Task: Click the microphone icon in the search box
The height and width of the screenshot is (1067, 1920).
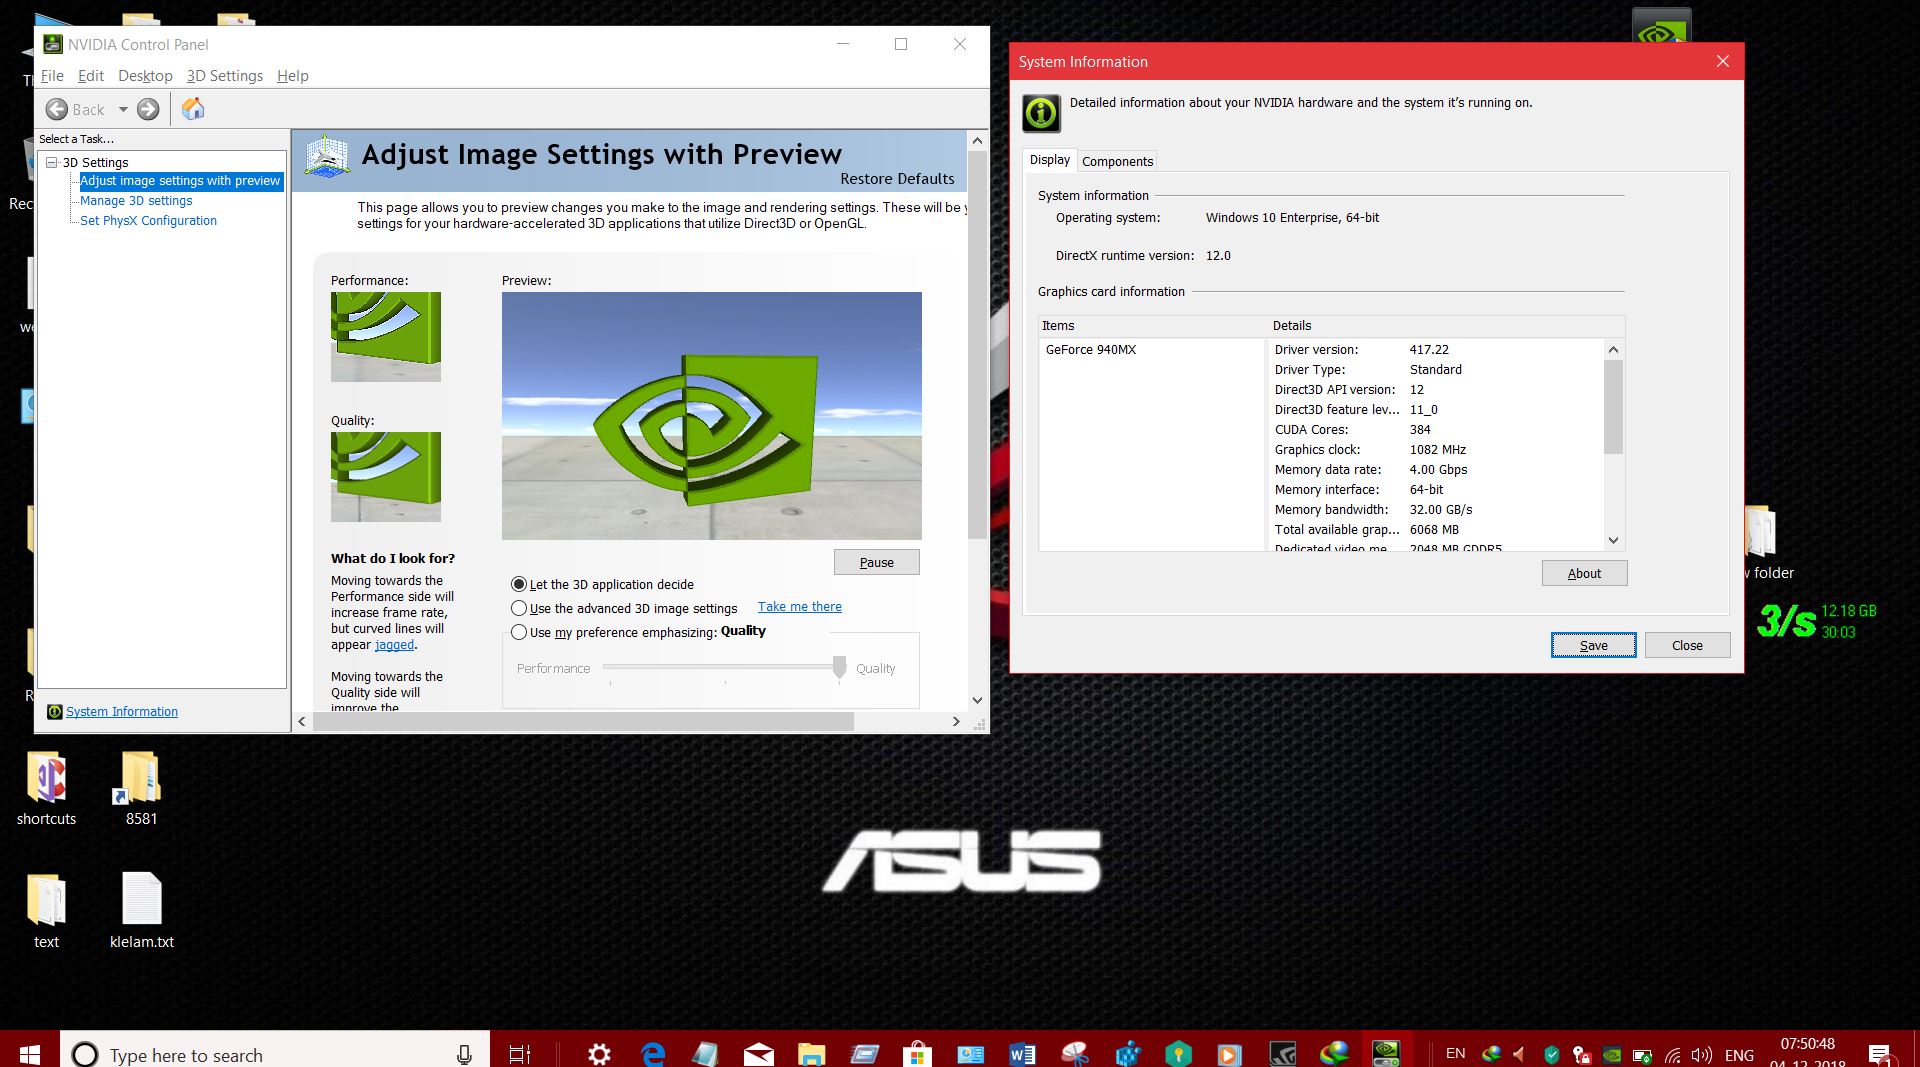Action: (x=464, y=1054)
